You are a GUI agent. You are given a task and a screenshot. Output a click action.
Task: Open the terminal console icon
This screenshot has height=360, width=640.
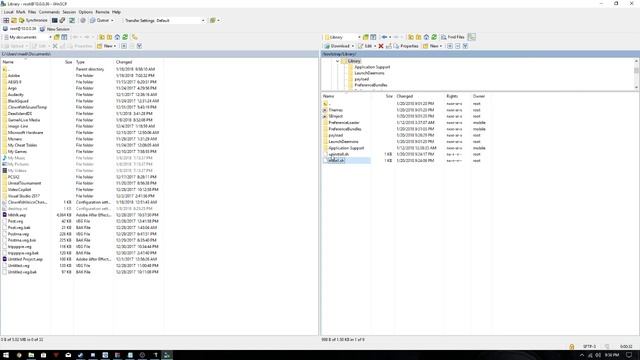coord(54,20)
